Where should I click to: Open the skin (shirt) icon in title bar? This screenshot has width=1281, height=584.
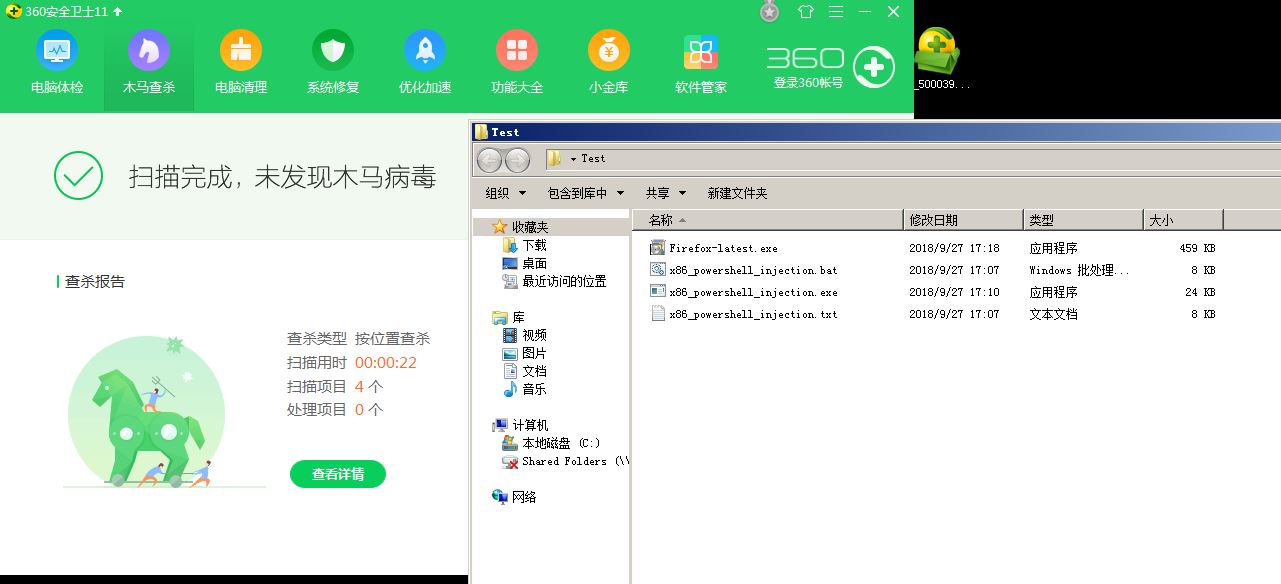(x=806, y=12)
